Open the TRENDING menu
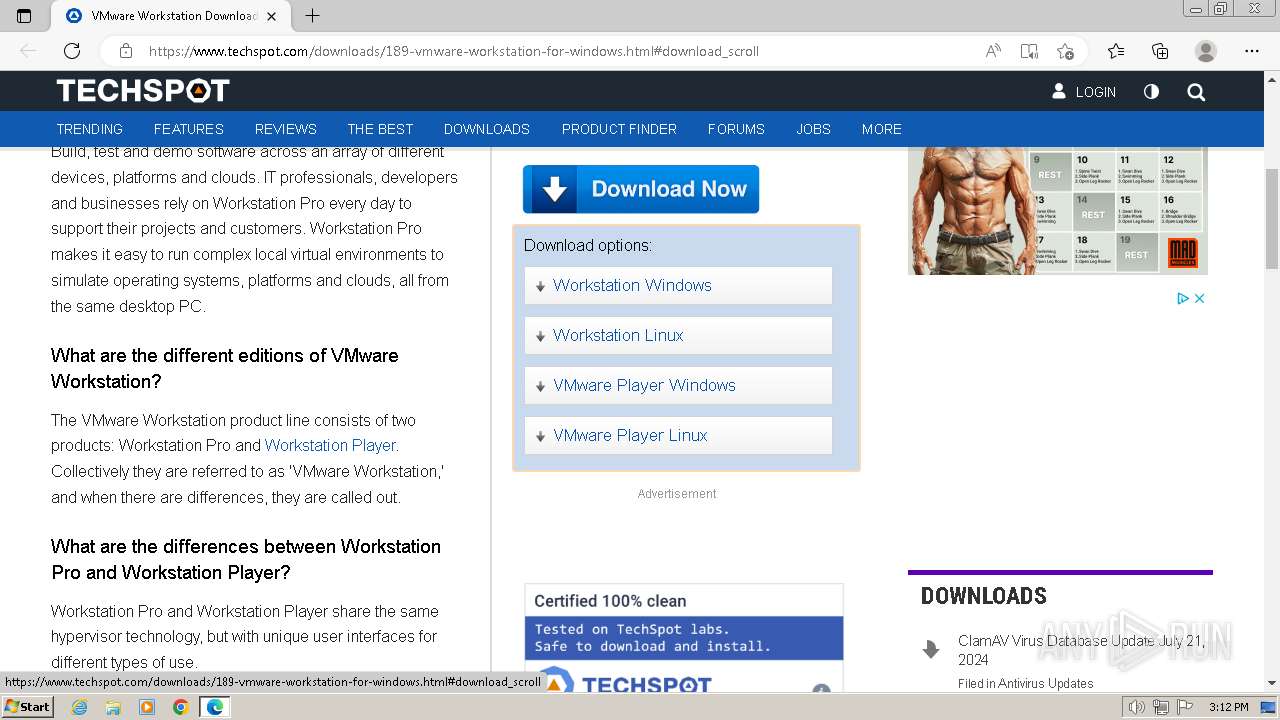Viewport: 1280px width, 720px height. (x=89, y=129)
